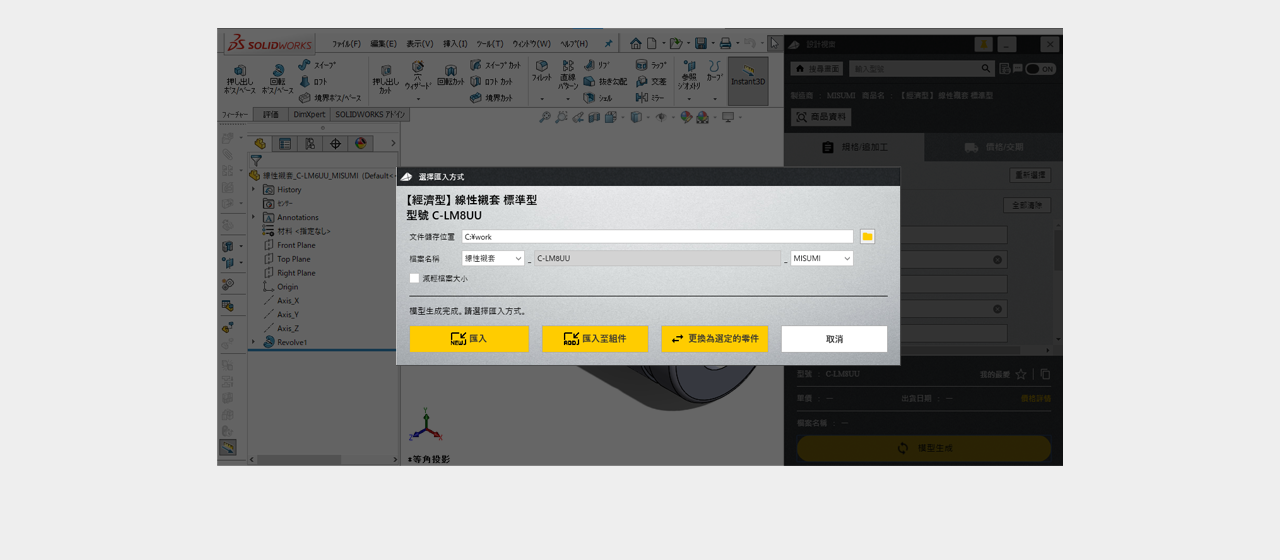The image size is (1280, 560).
Task: Open the ファイル(F) menu
Action: [346, 44]
